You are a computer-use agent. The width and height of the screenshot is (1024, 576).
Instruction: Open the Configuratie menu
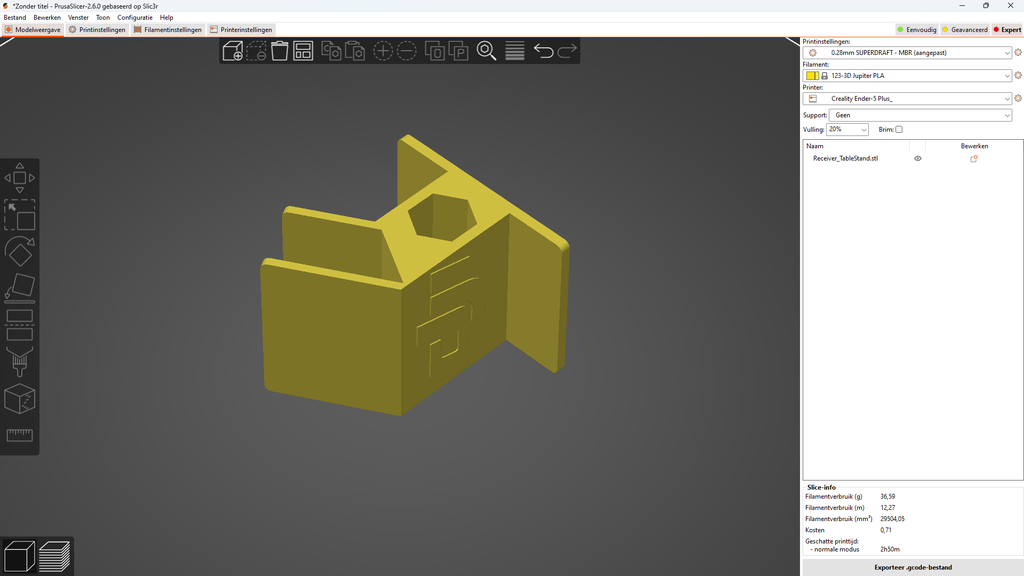pos(135,17)
